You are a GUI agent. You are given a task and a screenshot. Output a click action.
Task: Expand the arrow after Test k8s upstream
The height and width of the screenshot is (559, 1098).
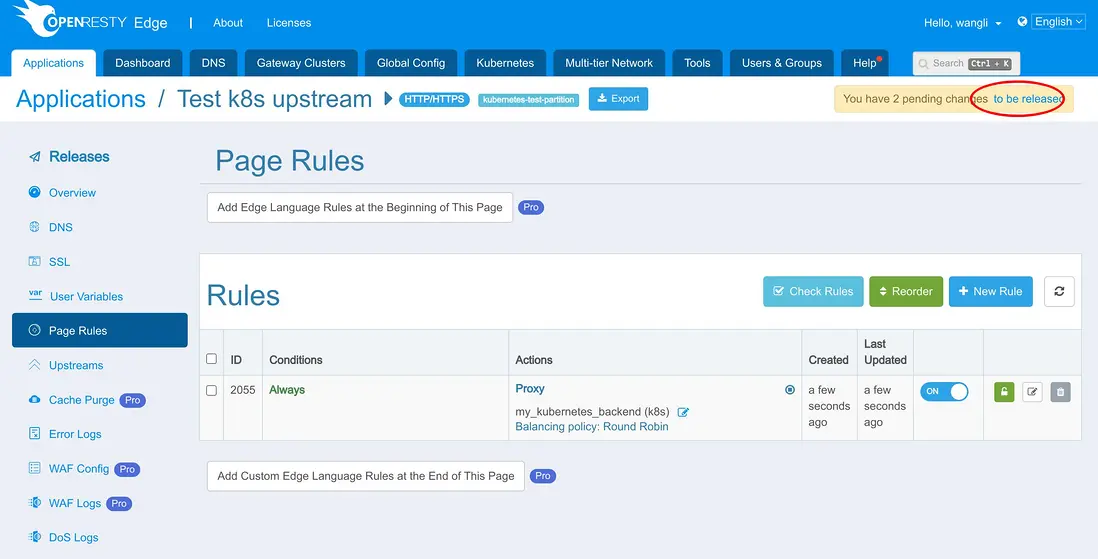click(388, 99)
